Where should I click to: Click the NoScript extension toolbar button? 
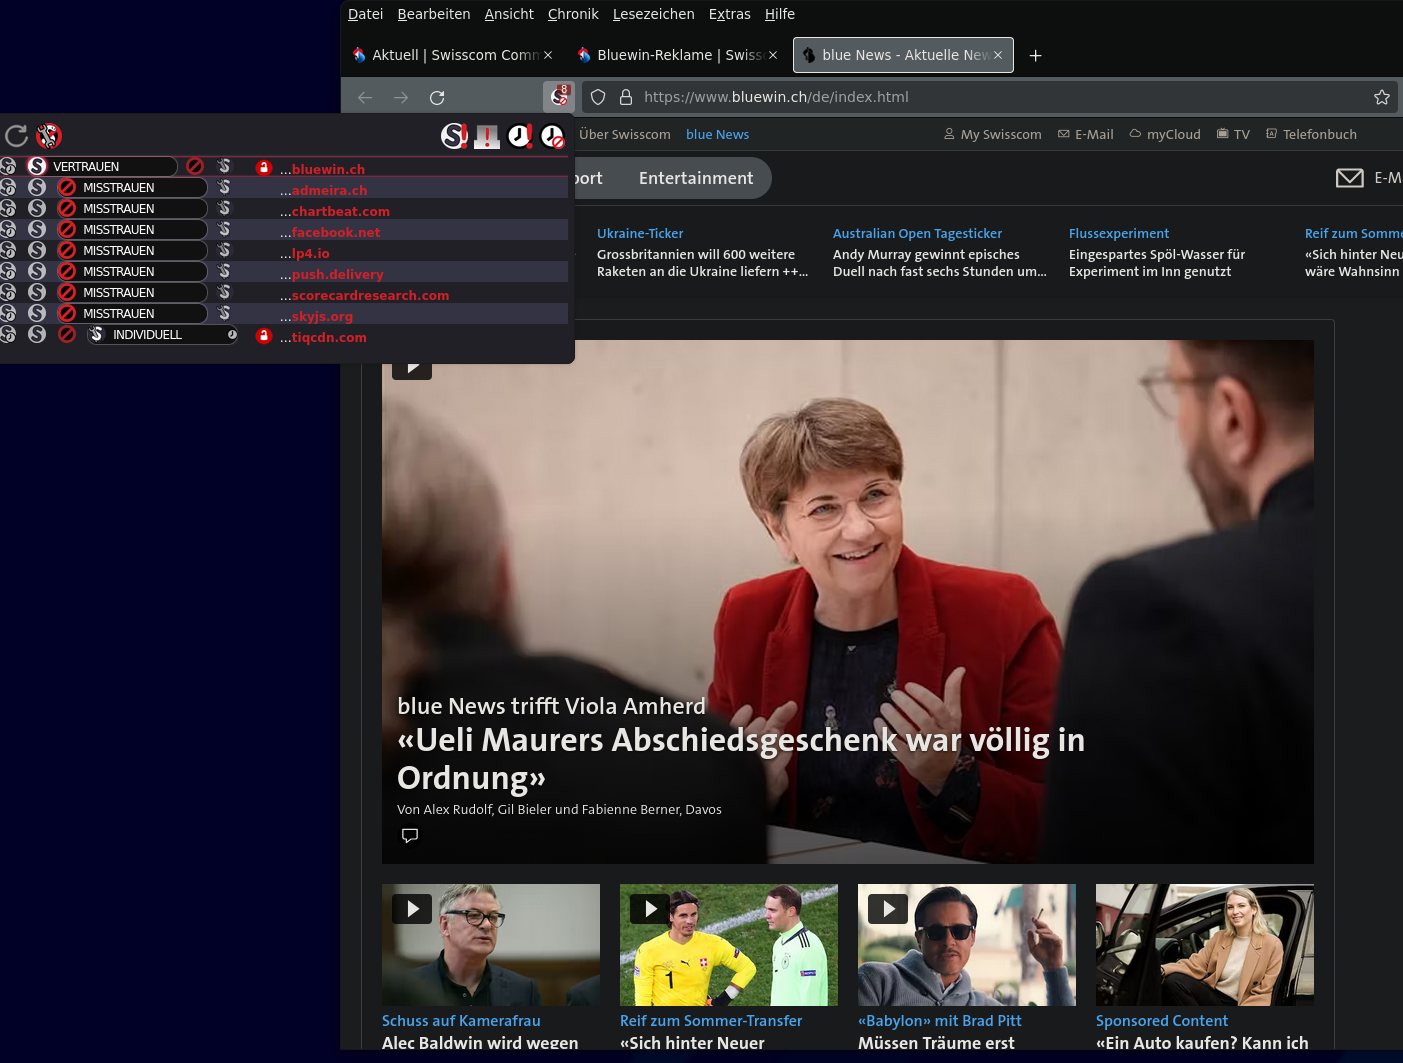point(559,97)
